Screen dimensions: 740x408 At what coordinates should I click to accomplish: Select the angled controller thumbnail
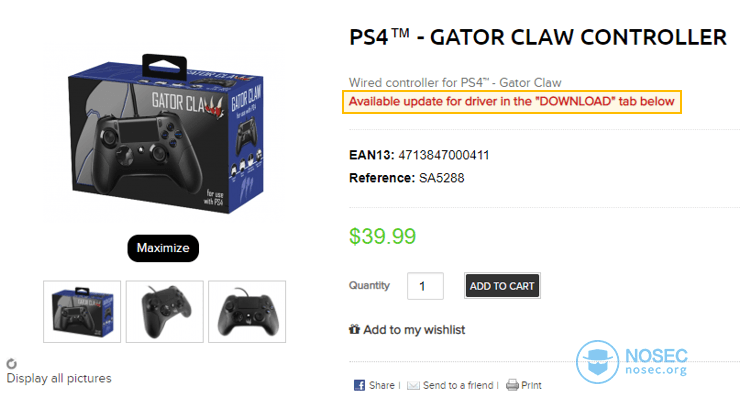coord(165,312)
